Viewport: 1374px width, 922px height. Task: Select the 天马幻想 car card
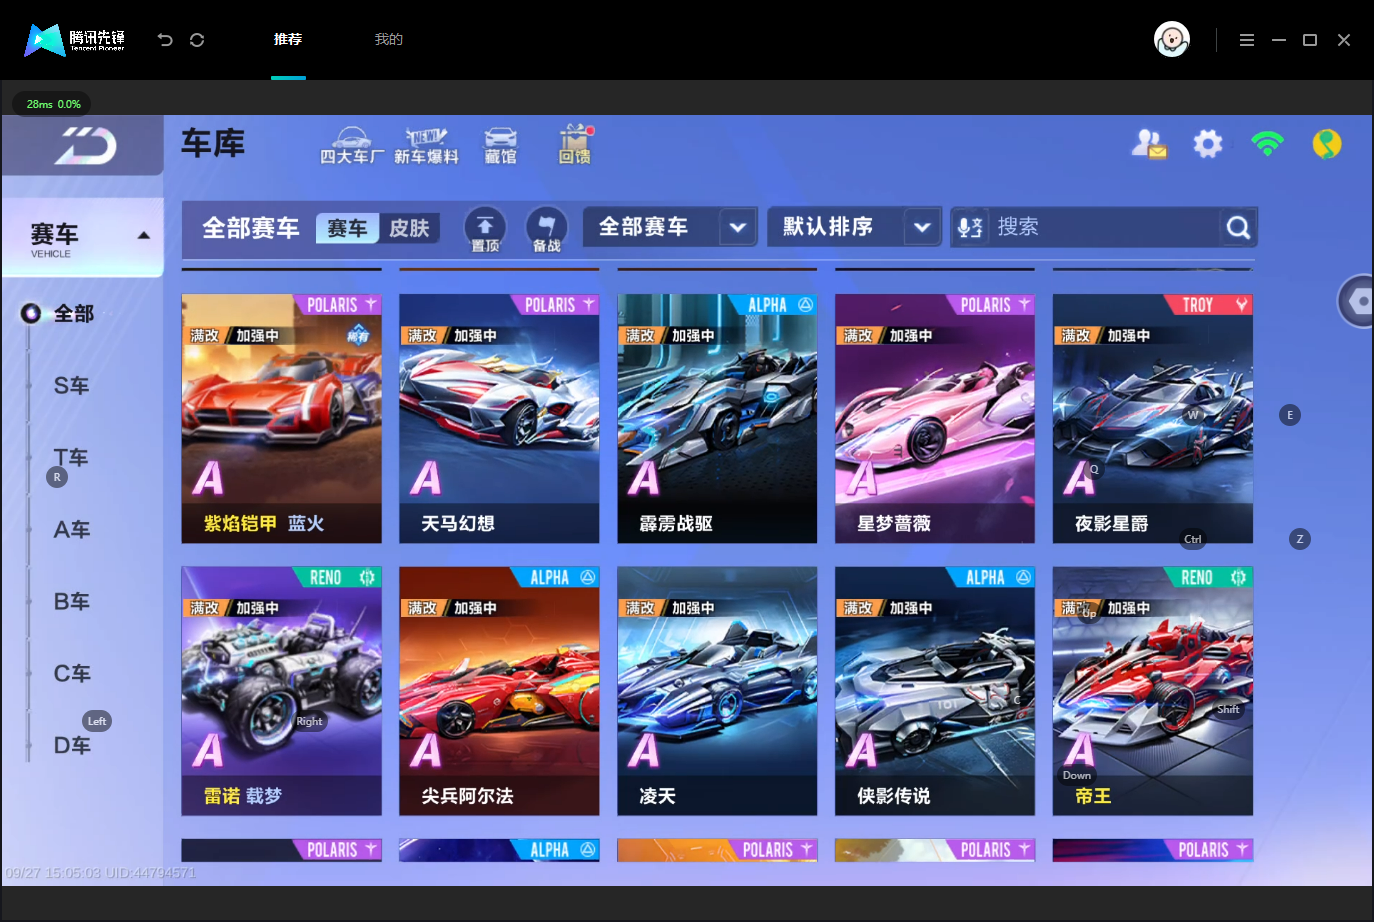coord(499,419)
